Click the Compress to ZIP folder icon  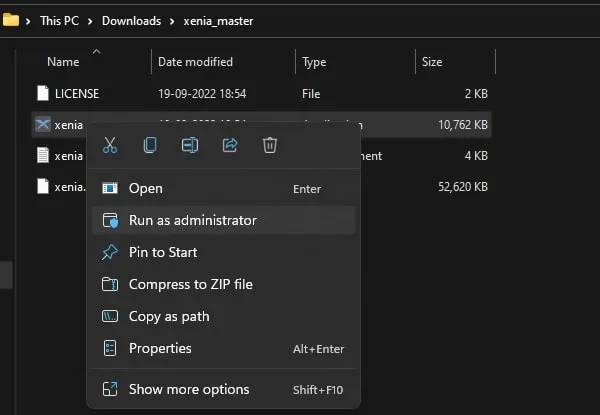[x=110, y=284]
